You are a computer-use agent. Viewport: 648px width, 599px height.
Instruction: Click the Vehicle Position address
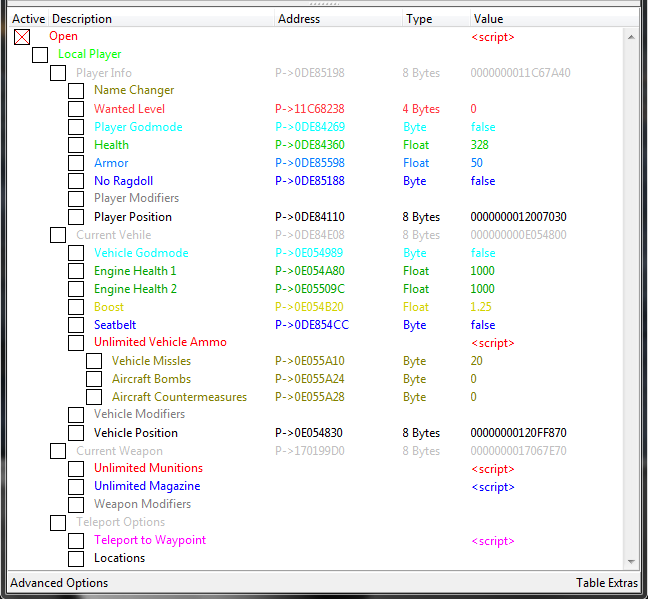click(309, 433)
